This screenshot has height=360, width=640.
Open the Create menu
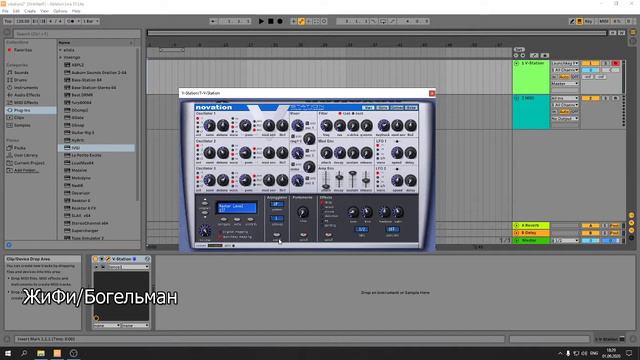click(30, 11)
